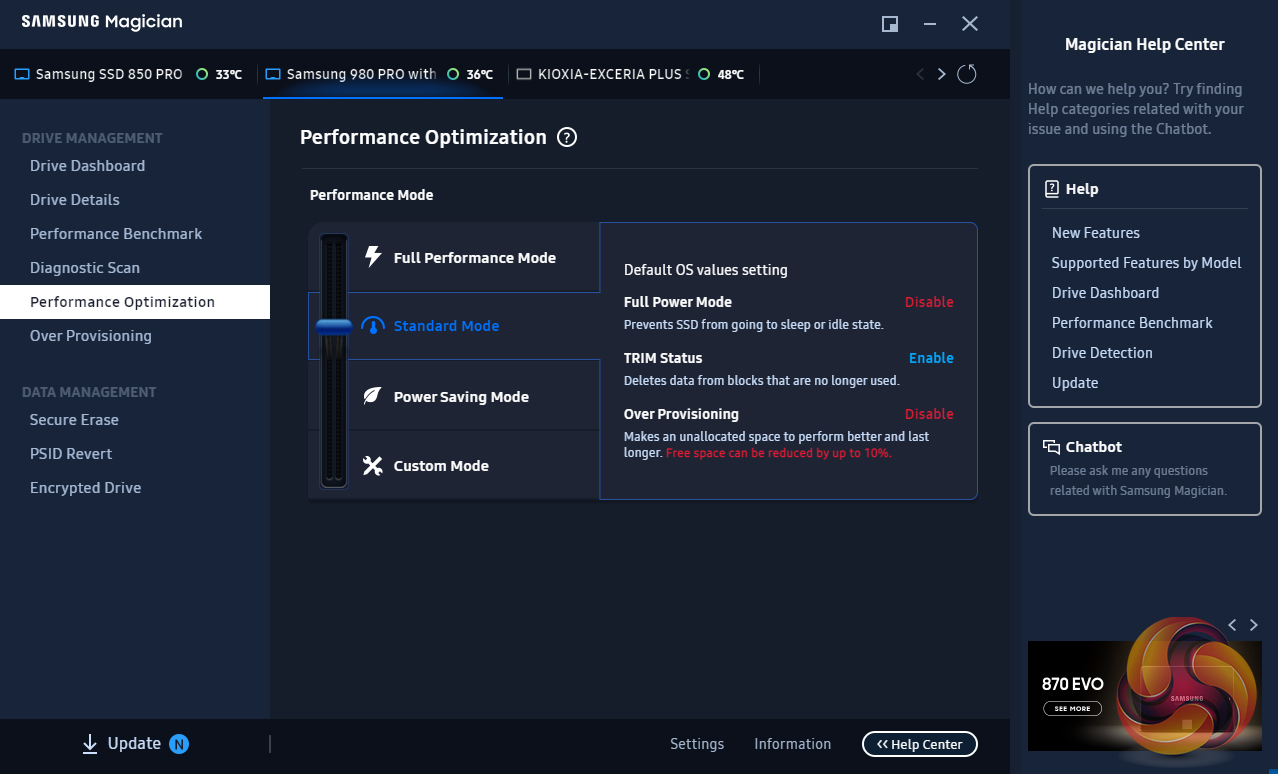Screen dimensions: 1278x774
Task: Switch to Samsung SSD 850 PRO tab
Action: tap(128, 74)
